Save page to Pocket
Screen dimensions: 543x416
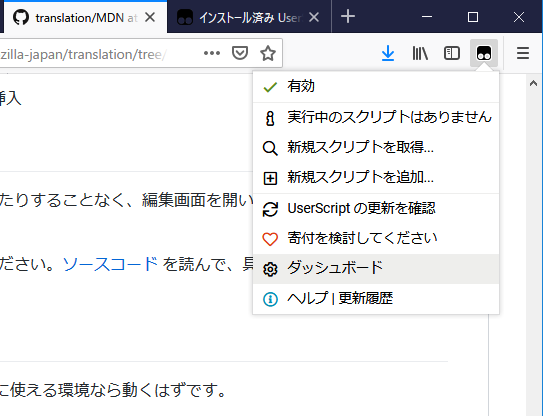(240, 53)
